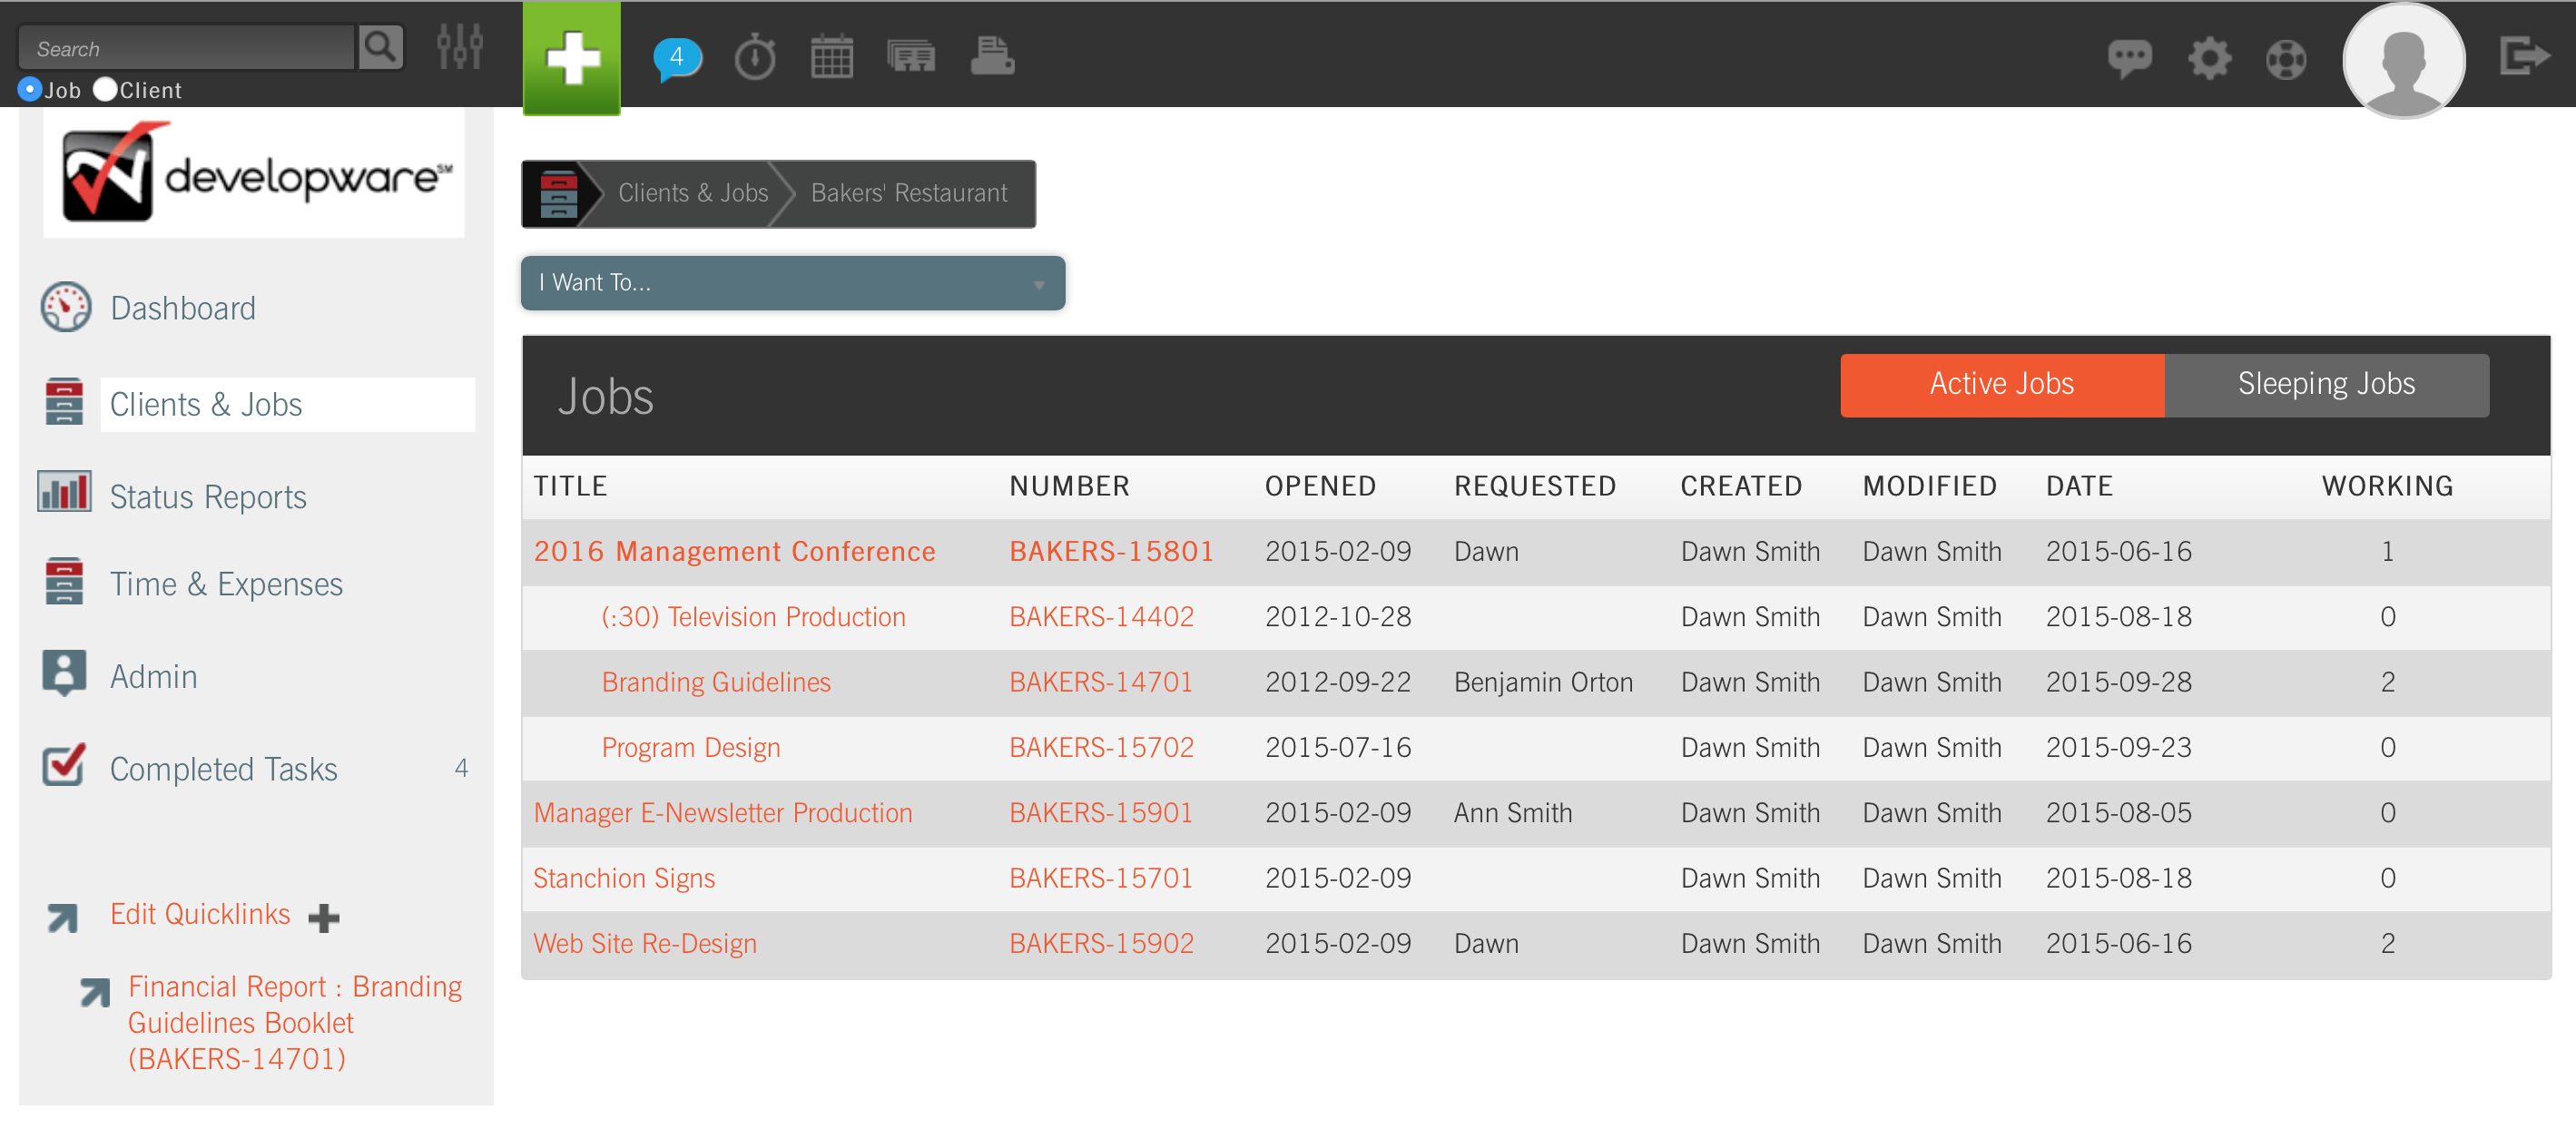Click the Dashboard gauge icon
The width and height of the screenshot is (2576, 1129).
tap(66, 307)
